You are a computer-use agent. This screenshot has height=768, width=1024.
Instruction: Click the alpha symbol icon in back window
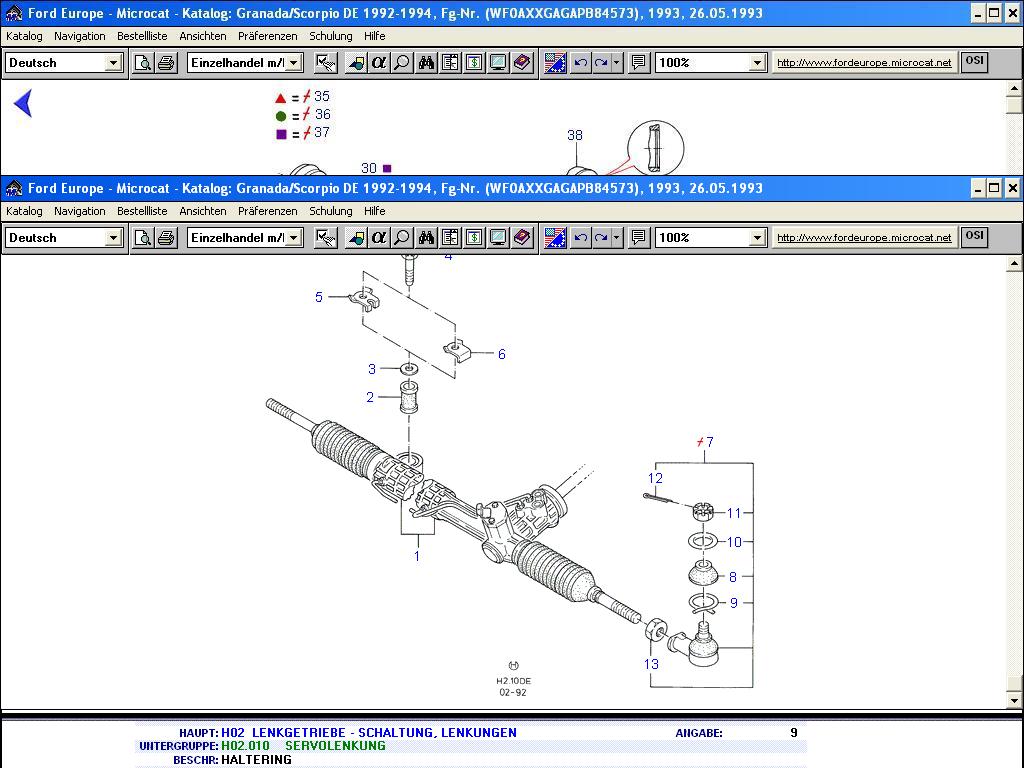[x=379, y=63]
